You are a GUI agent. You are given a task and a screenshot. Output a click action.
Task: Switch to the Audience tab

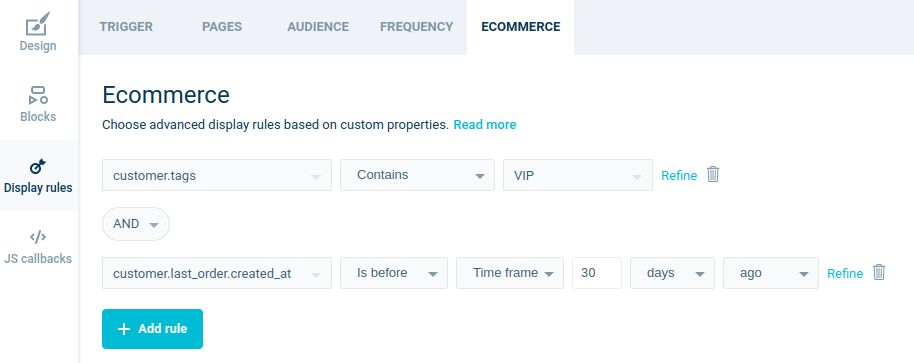[x=318, y=27]
